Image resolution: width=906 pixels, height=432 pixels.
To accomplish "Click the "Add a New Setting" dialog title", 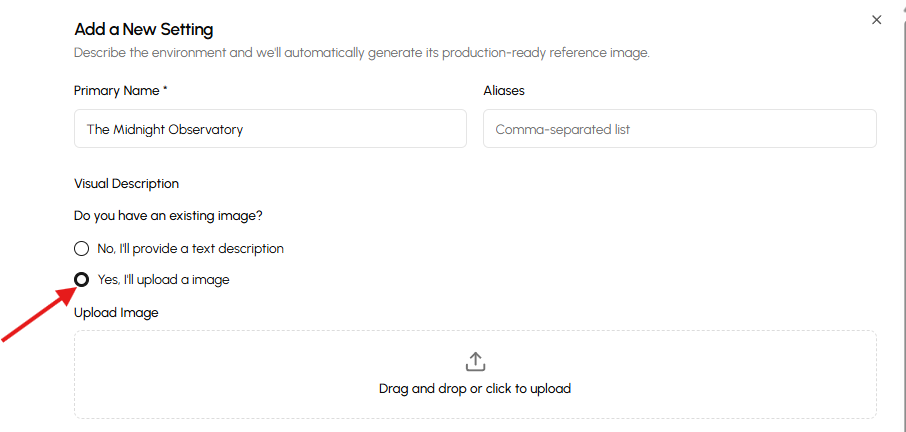I will pyautogui.click(x=143, y=30).
